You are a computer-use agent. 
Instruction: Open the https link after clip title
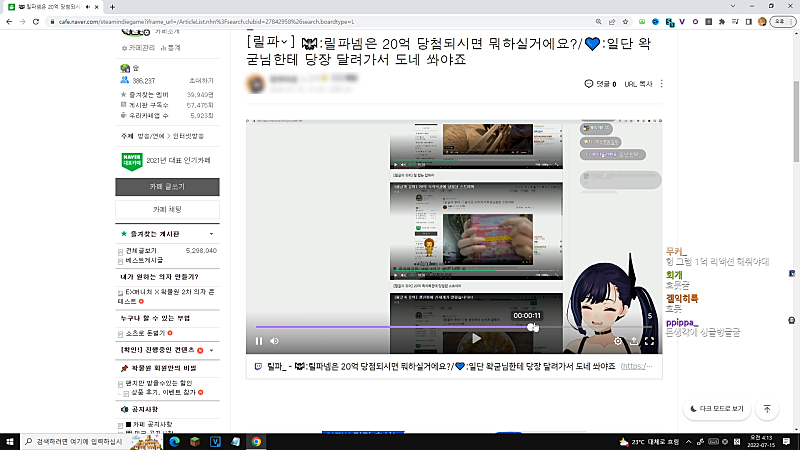(636, 366)
